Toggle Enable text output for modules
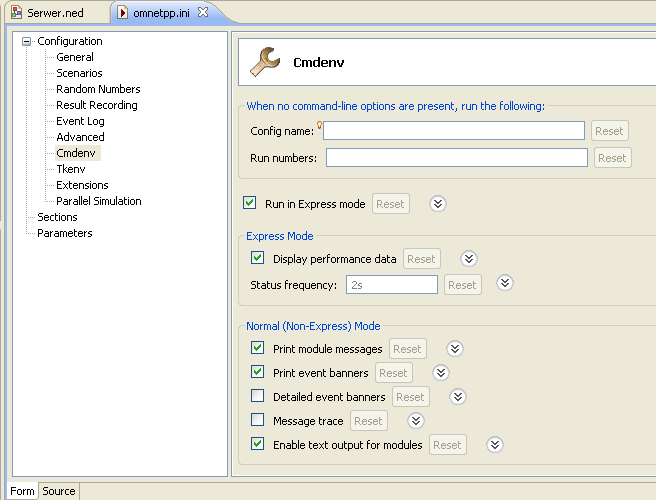This screenshot has width=656, height=500. (258, 444)
